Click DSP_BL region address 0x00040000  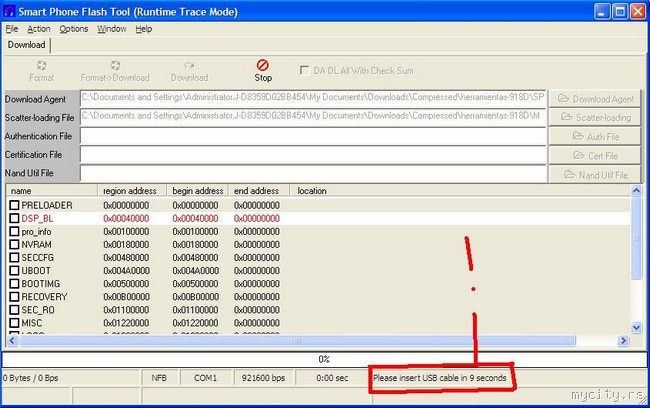[126, 218]
